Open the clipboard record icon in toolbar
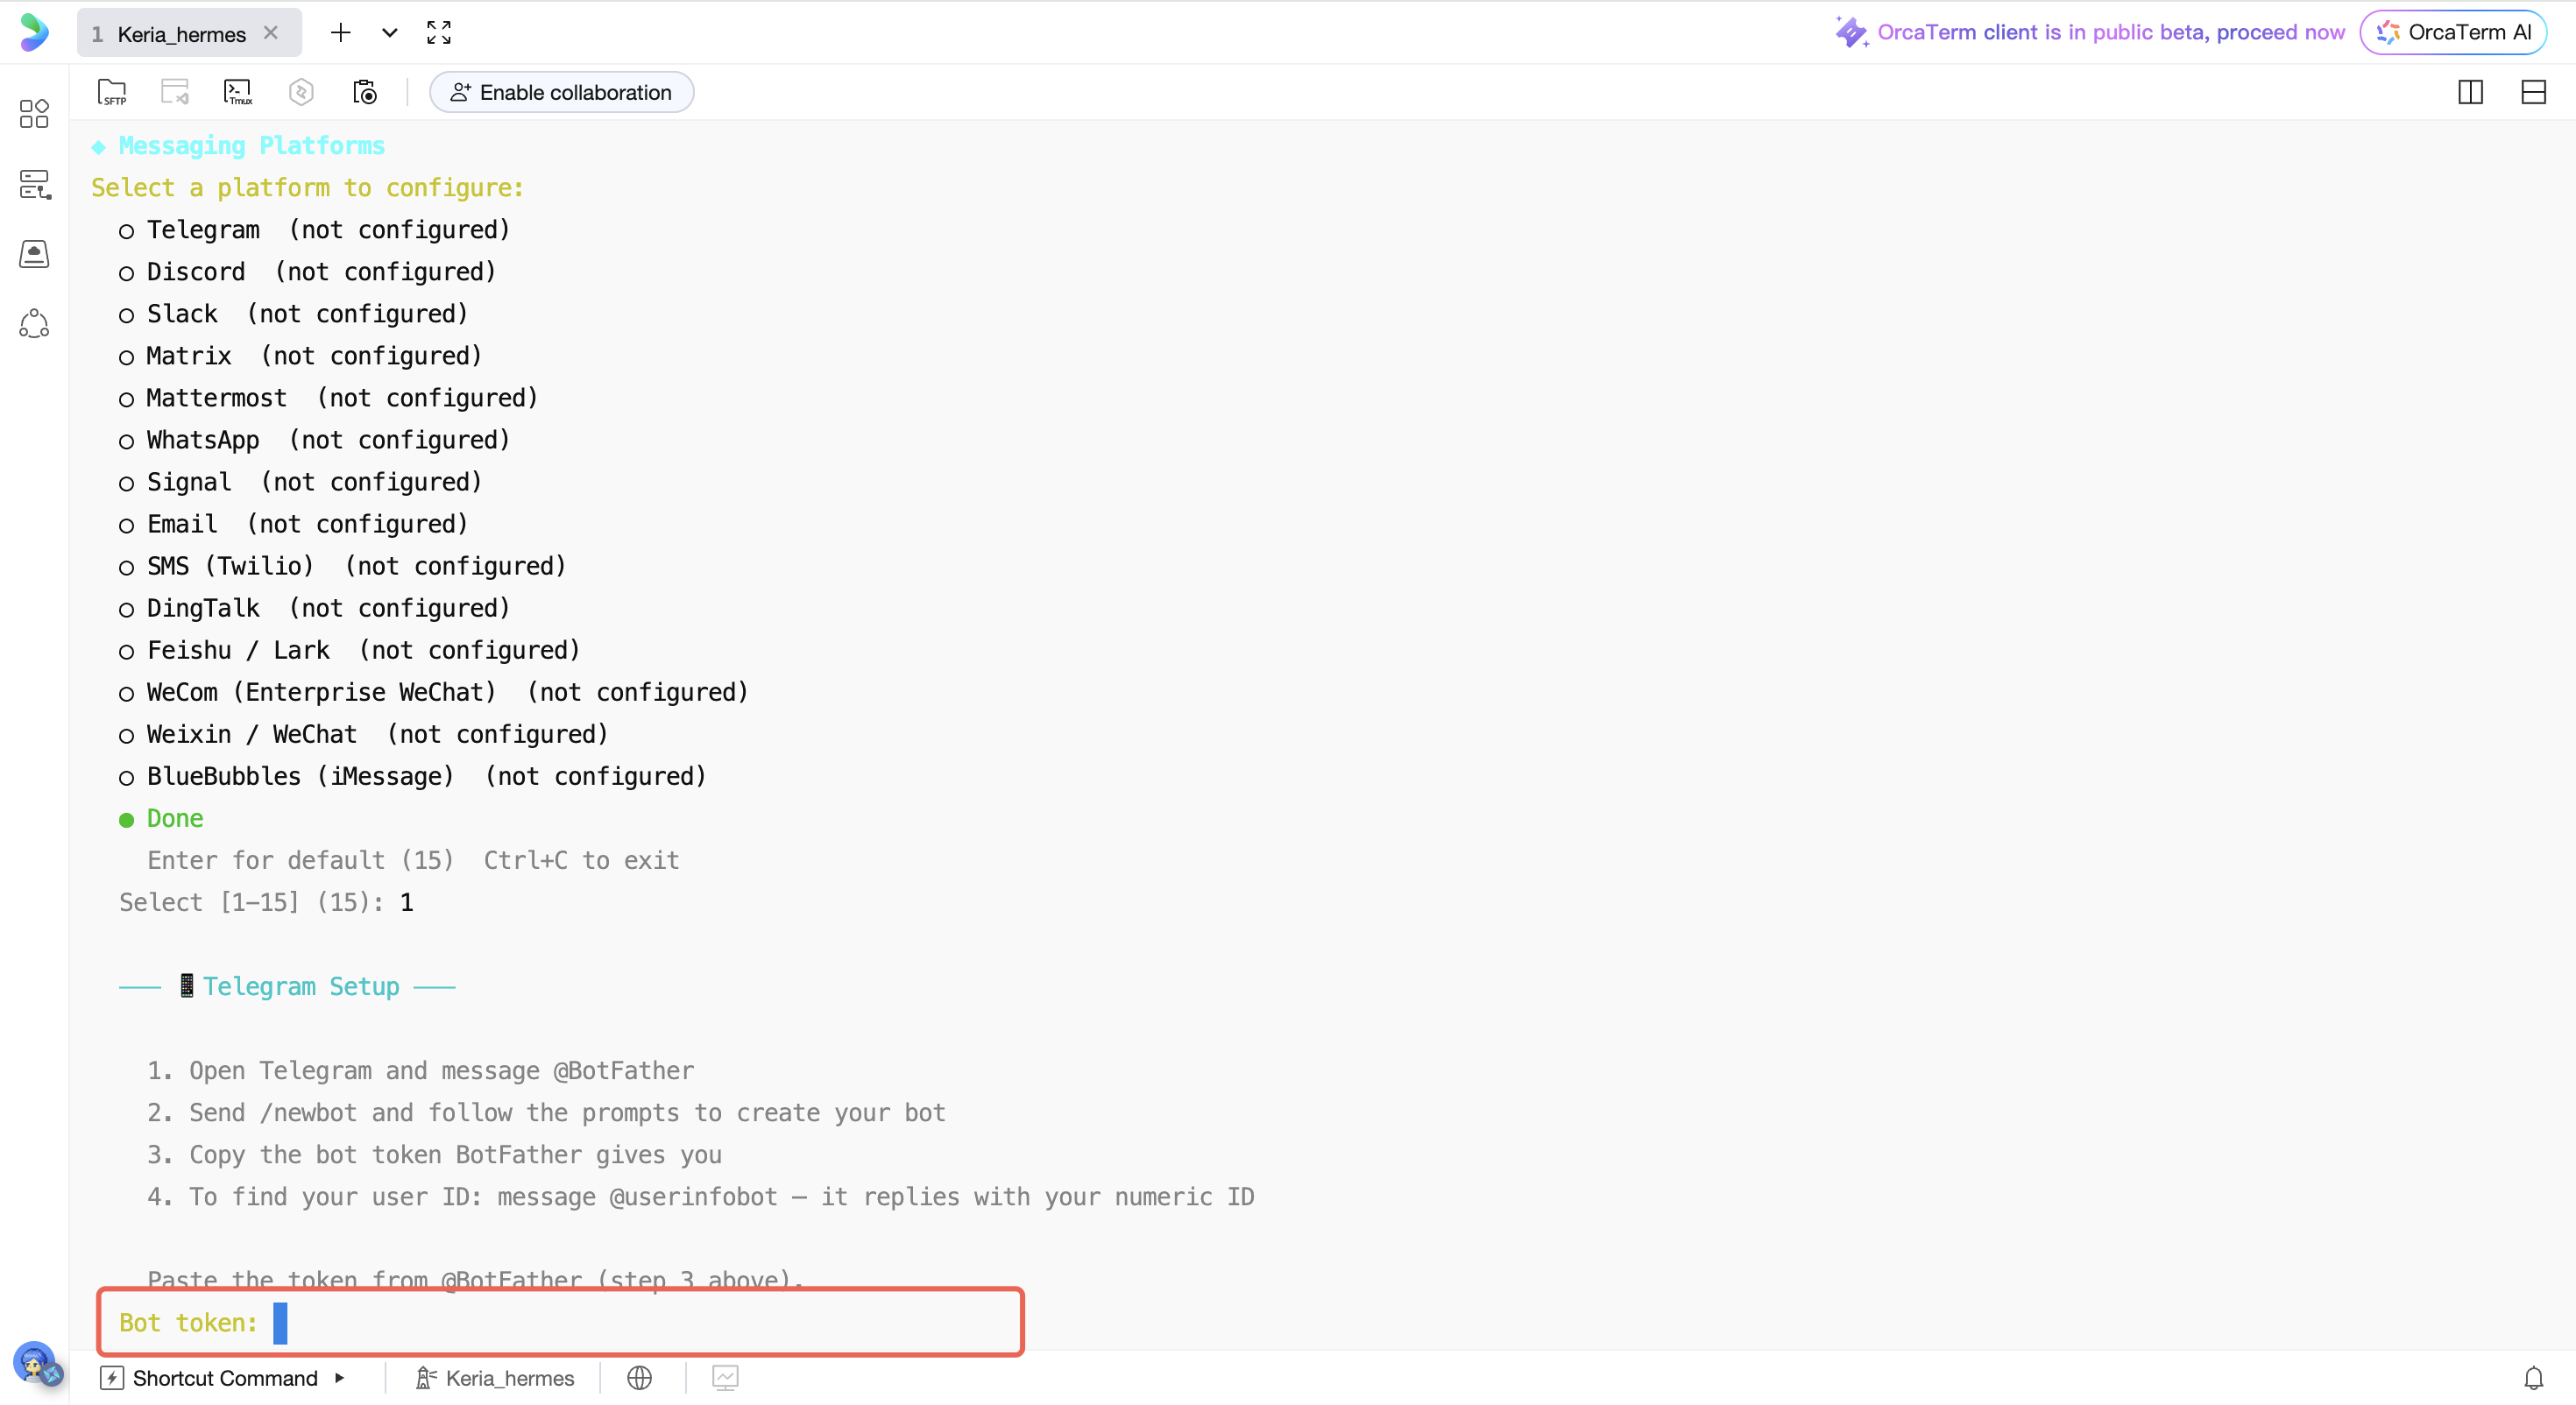The width and height of the screenshot is (2576, 1405). (365, 92)
